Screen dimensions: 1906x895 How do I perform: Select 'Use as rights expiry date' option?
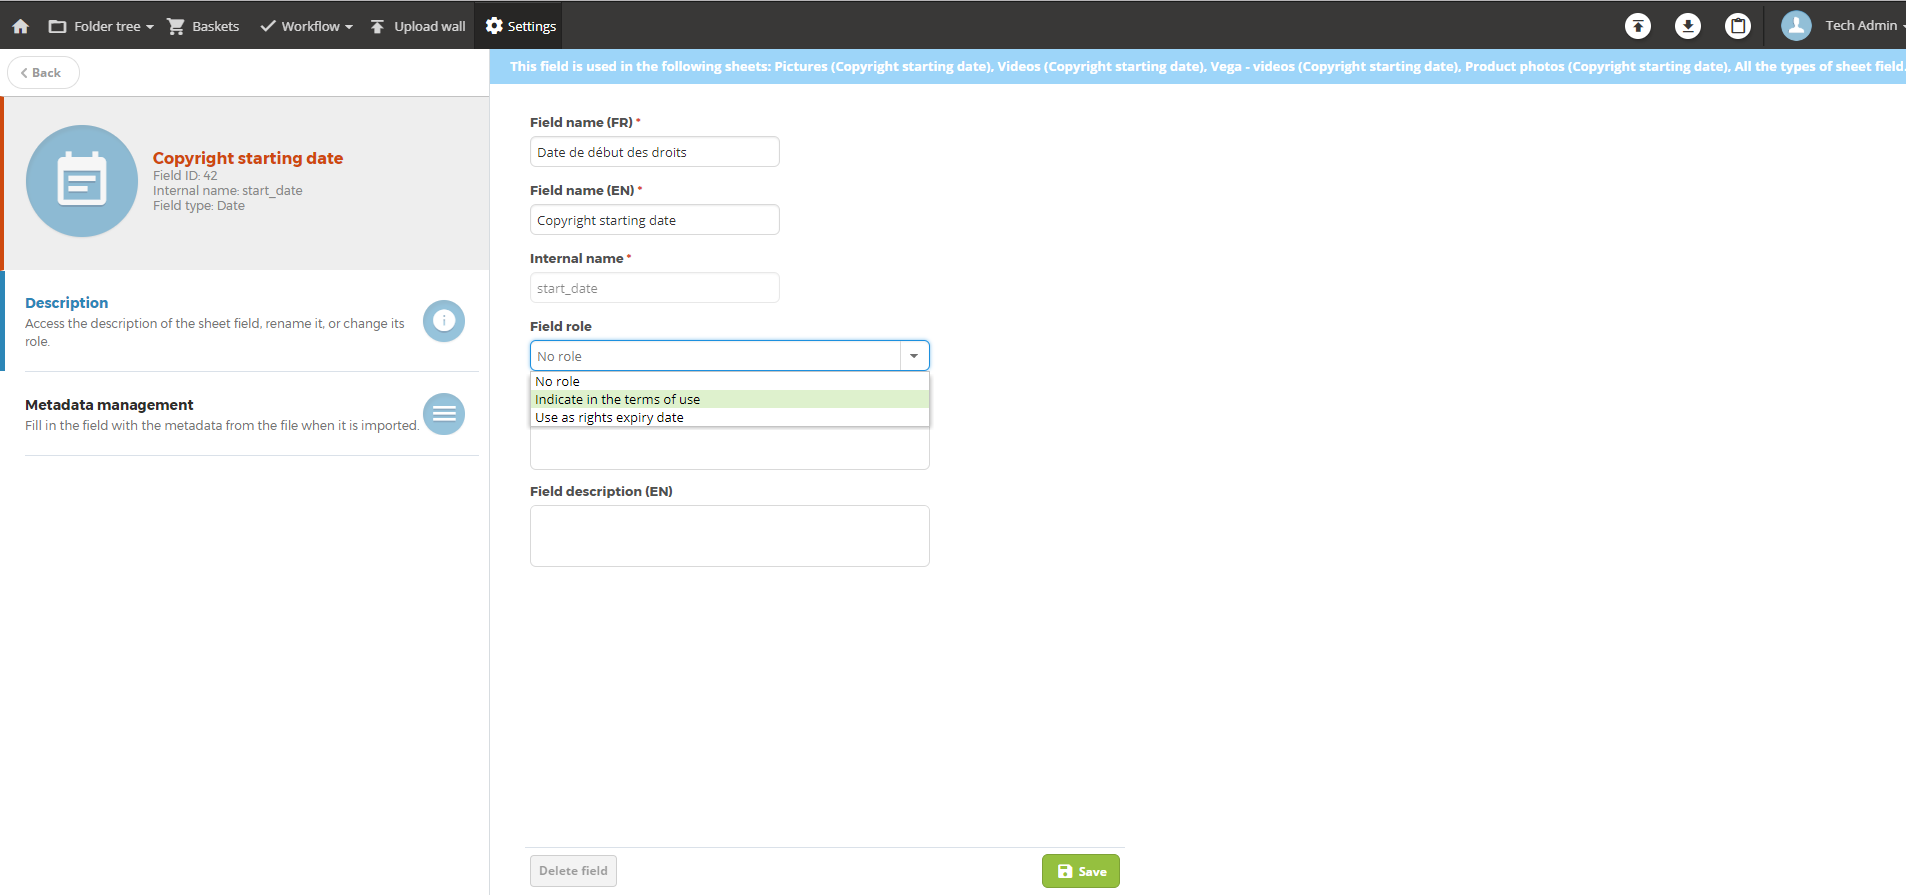[609, 417]
